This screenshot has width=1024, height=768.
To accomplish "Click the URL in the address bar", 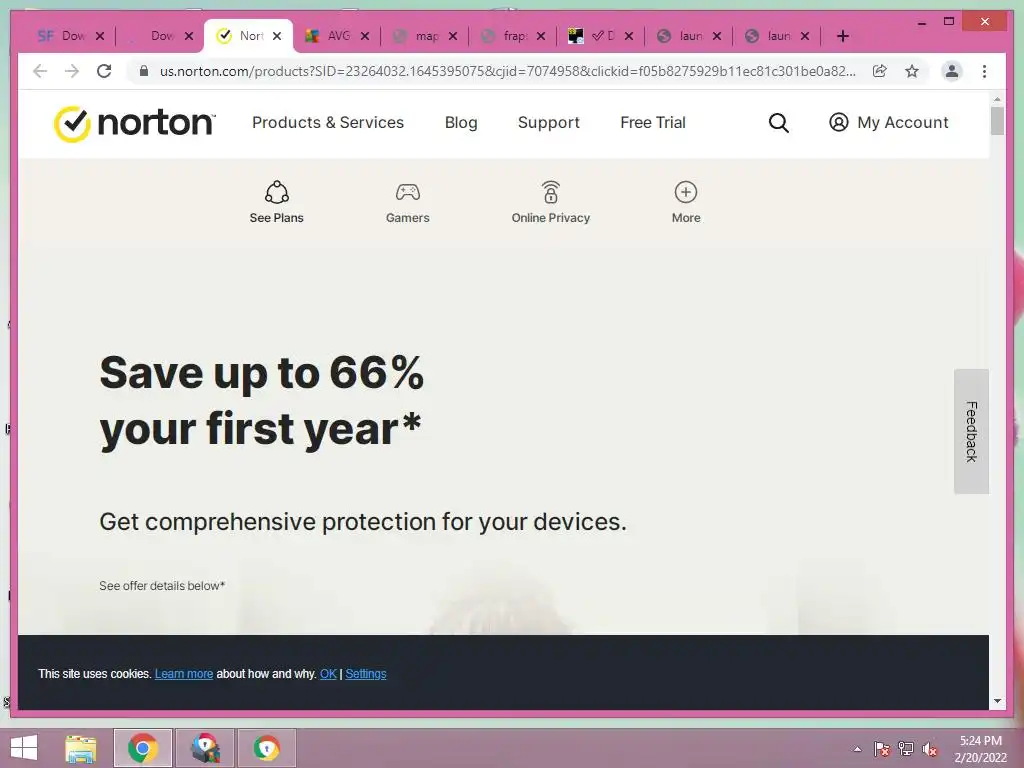I will pos(507,71).
